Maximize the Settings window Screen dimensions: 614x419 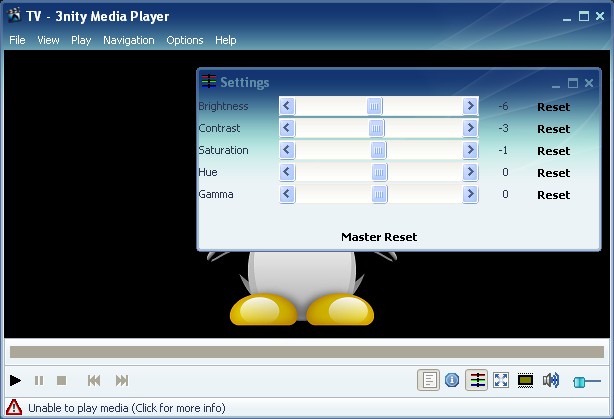(572, 83)
